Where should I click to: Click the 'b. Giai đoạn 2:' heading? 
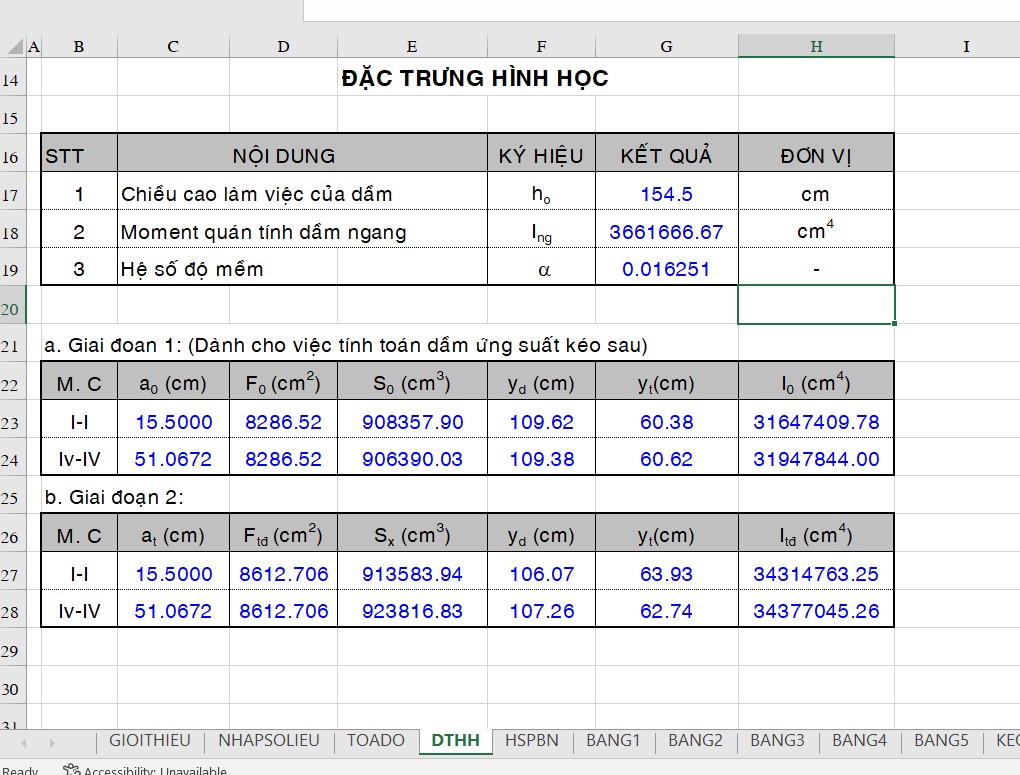click(x=114, y=497)
